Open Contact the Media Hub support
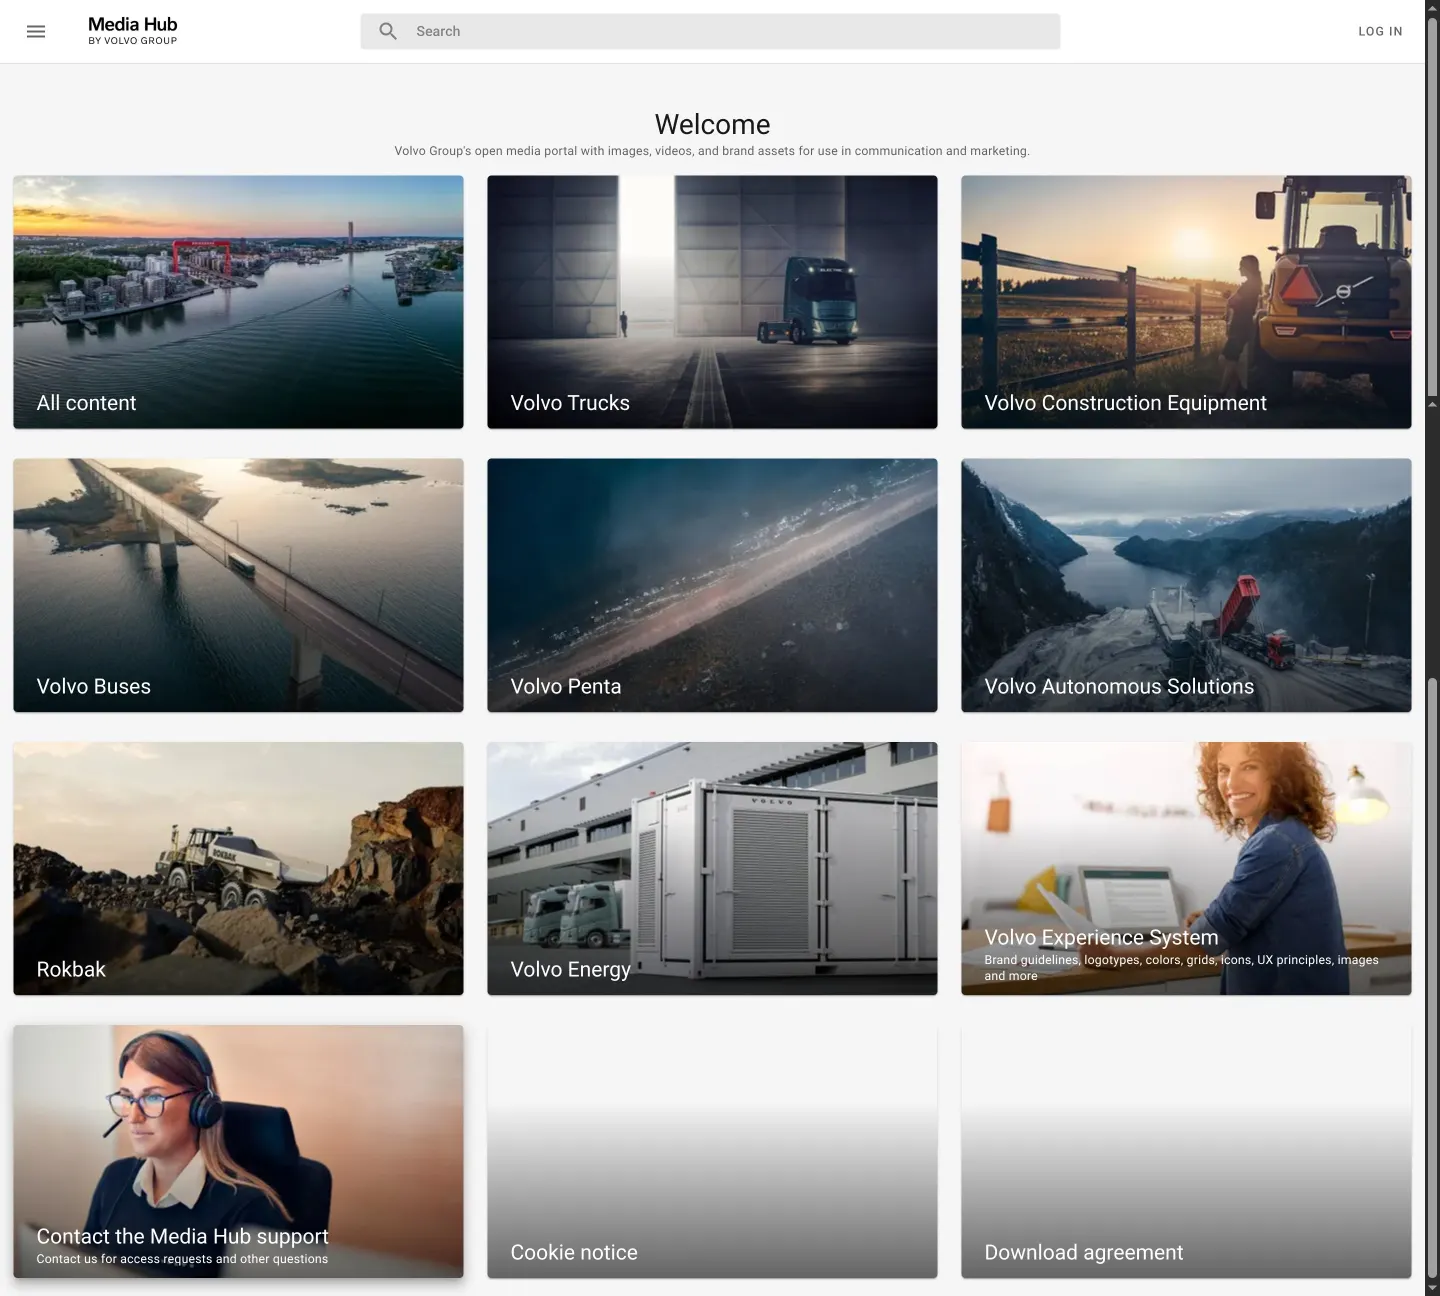The height and width of the screenshot is (1296, 1440). coord(238,1151)
